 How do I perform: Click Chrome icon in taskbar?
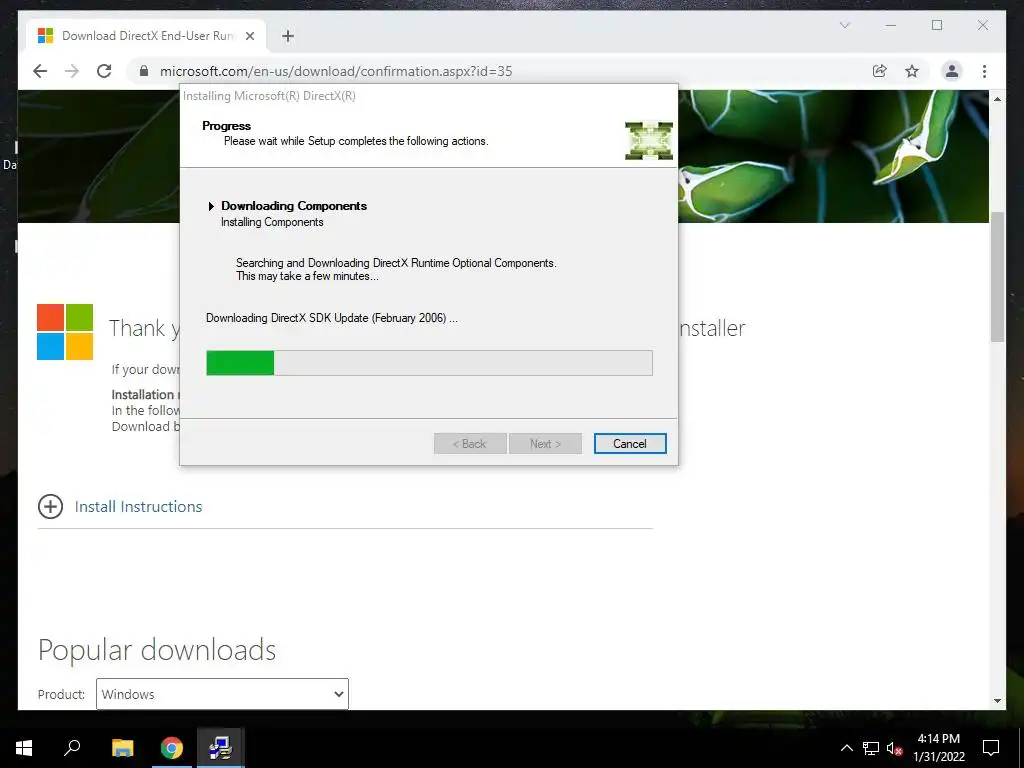[172, 748]
